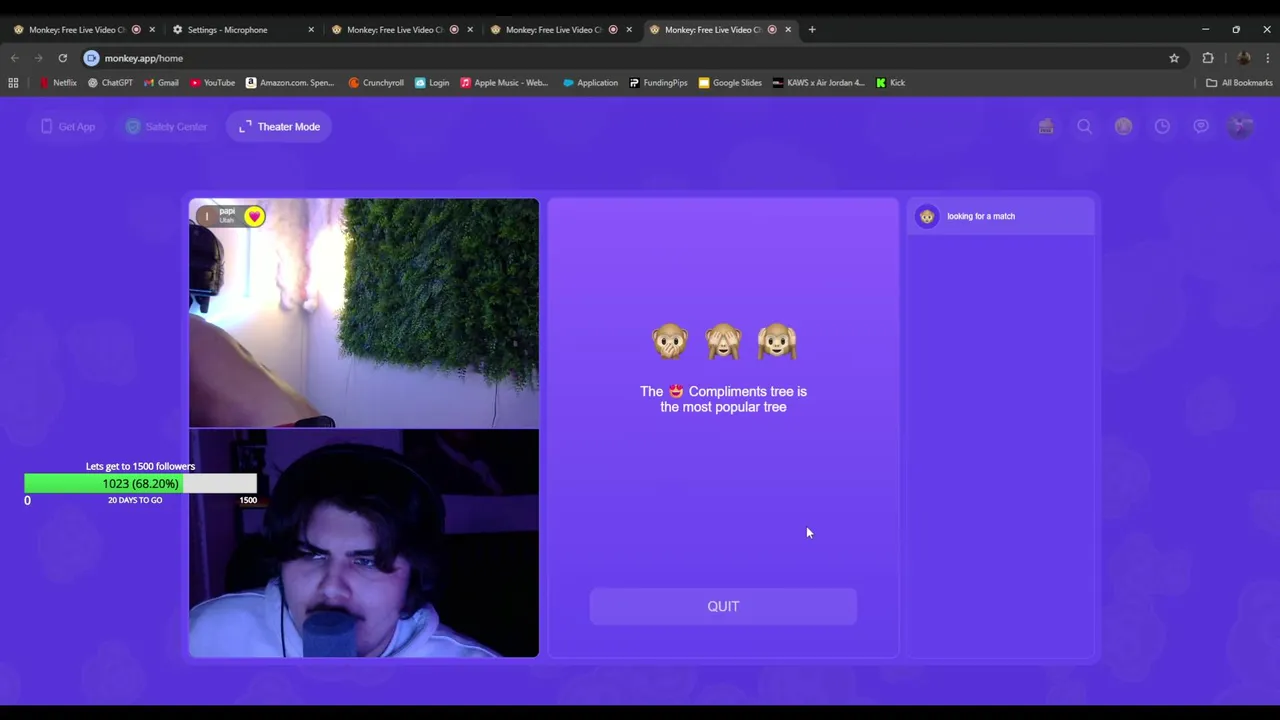Bookmark this page with the star icon
The width and height of the screenshot is (1280, 720).
(1174, 58)
